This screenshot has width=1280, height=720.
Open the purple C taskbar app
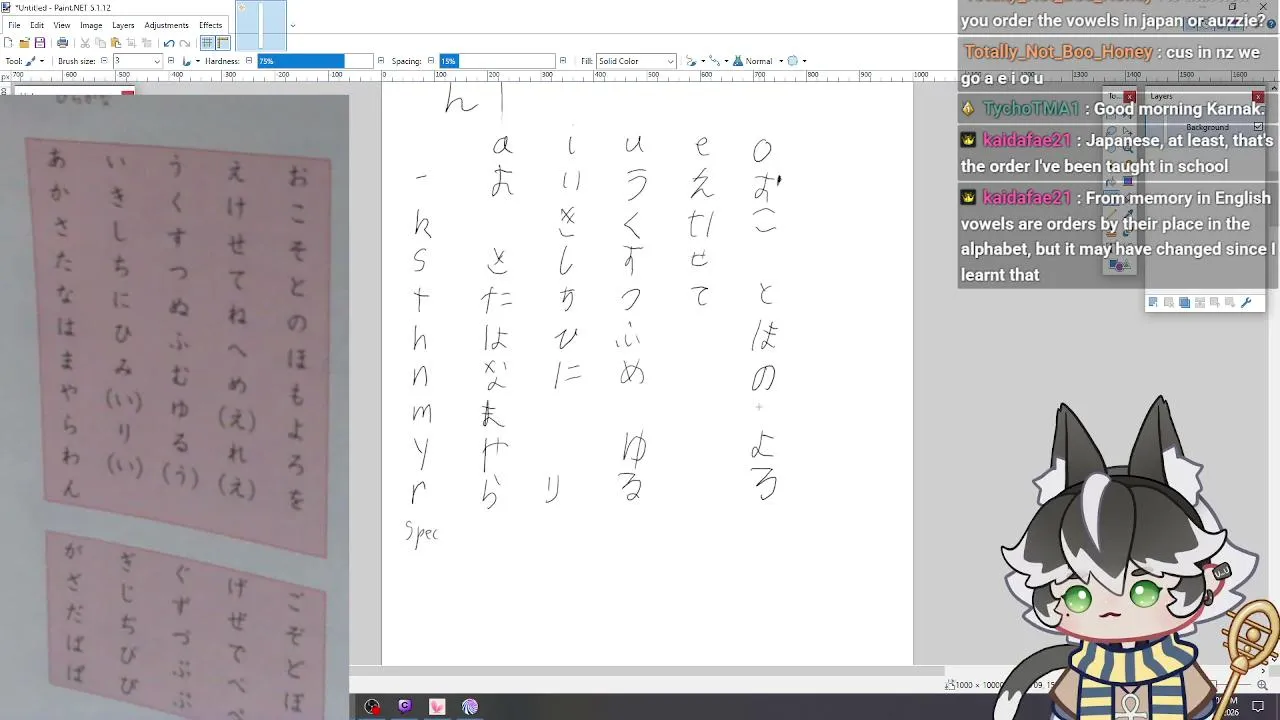[405, 707]
